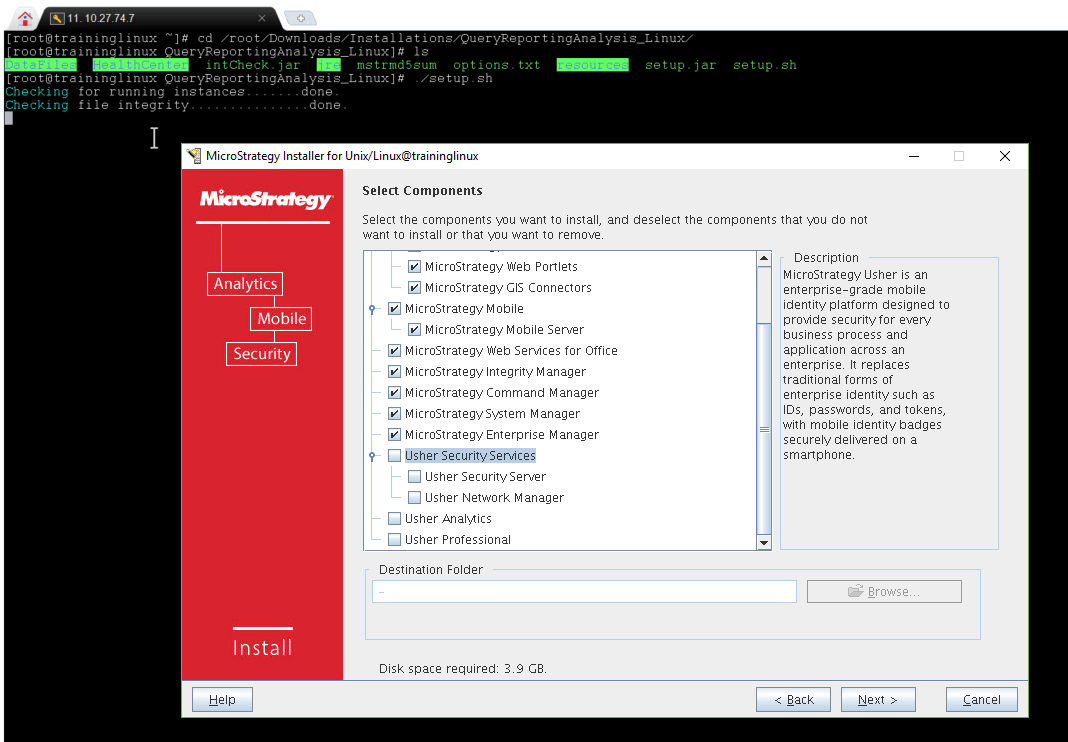Click the Destination Folder text field
Screen dimensions: 1068x742
click(x=584, y=592)
